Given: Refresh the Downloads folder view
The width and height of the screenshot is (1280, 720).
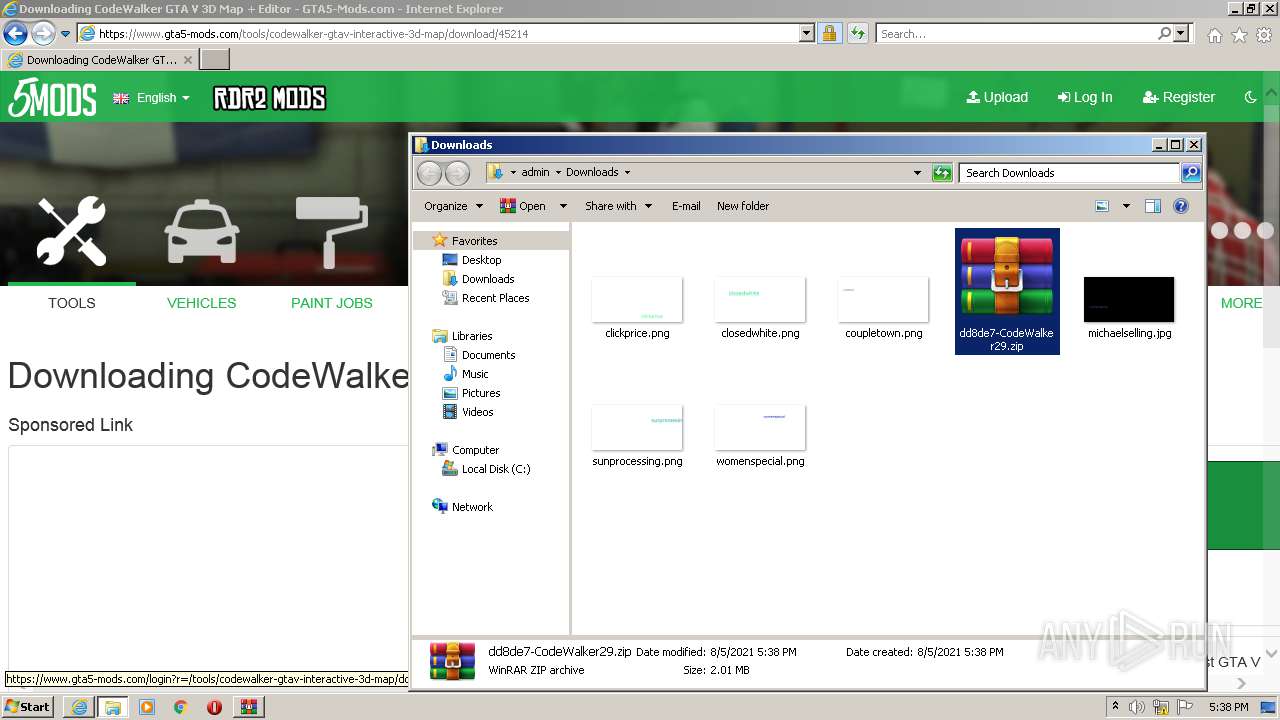Looking at the screenshot, I should (942, 173).
